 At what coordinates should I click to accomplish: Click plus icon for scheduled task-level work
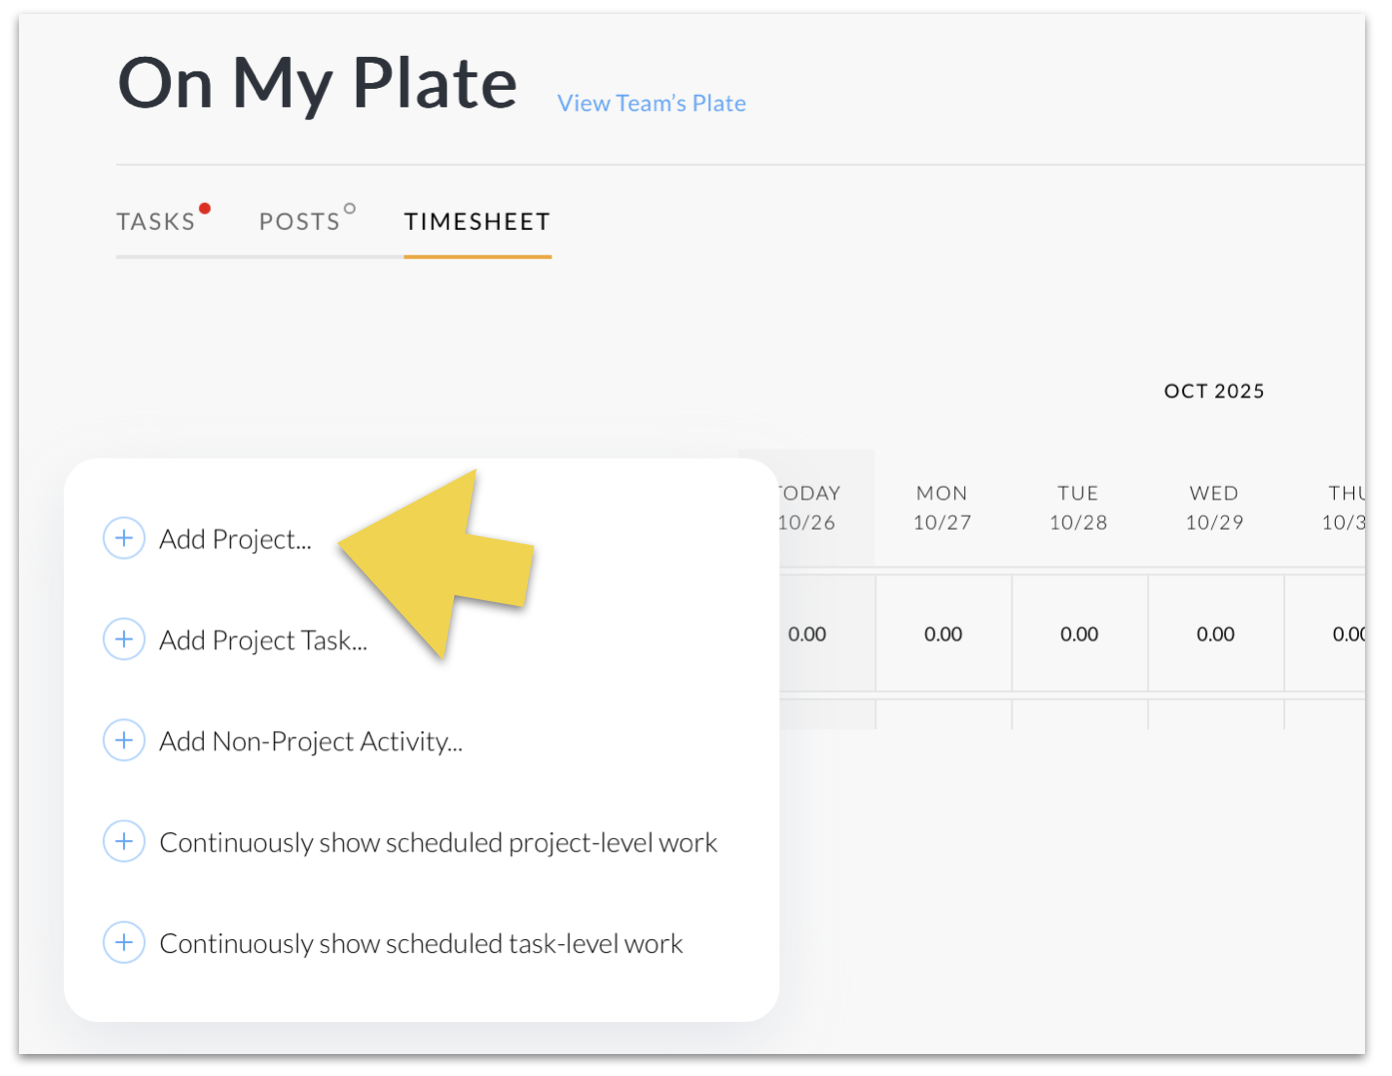click(x=124, y=942)
